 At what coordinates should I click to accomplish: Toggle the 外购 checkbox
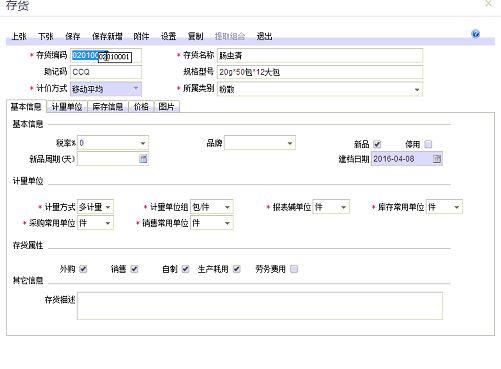pos(83,269)
